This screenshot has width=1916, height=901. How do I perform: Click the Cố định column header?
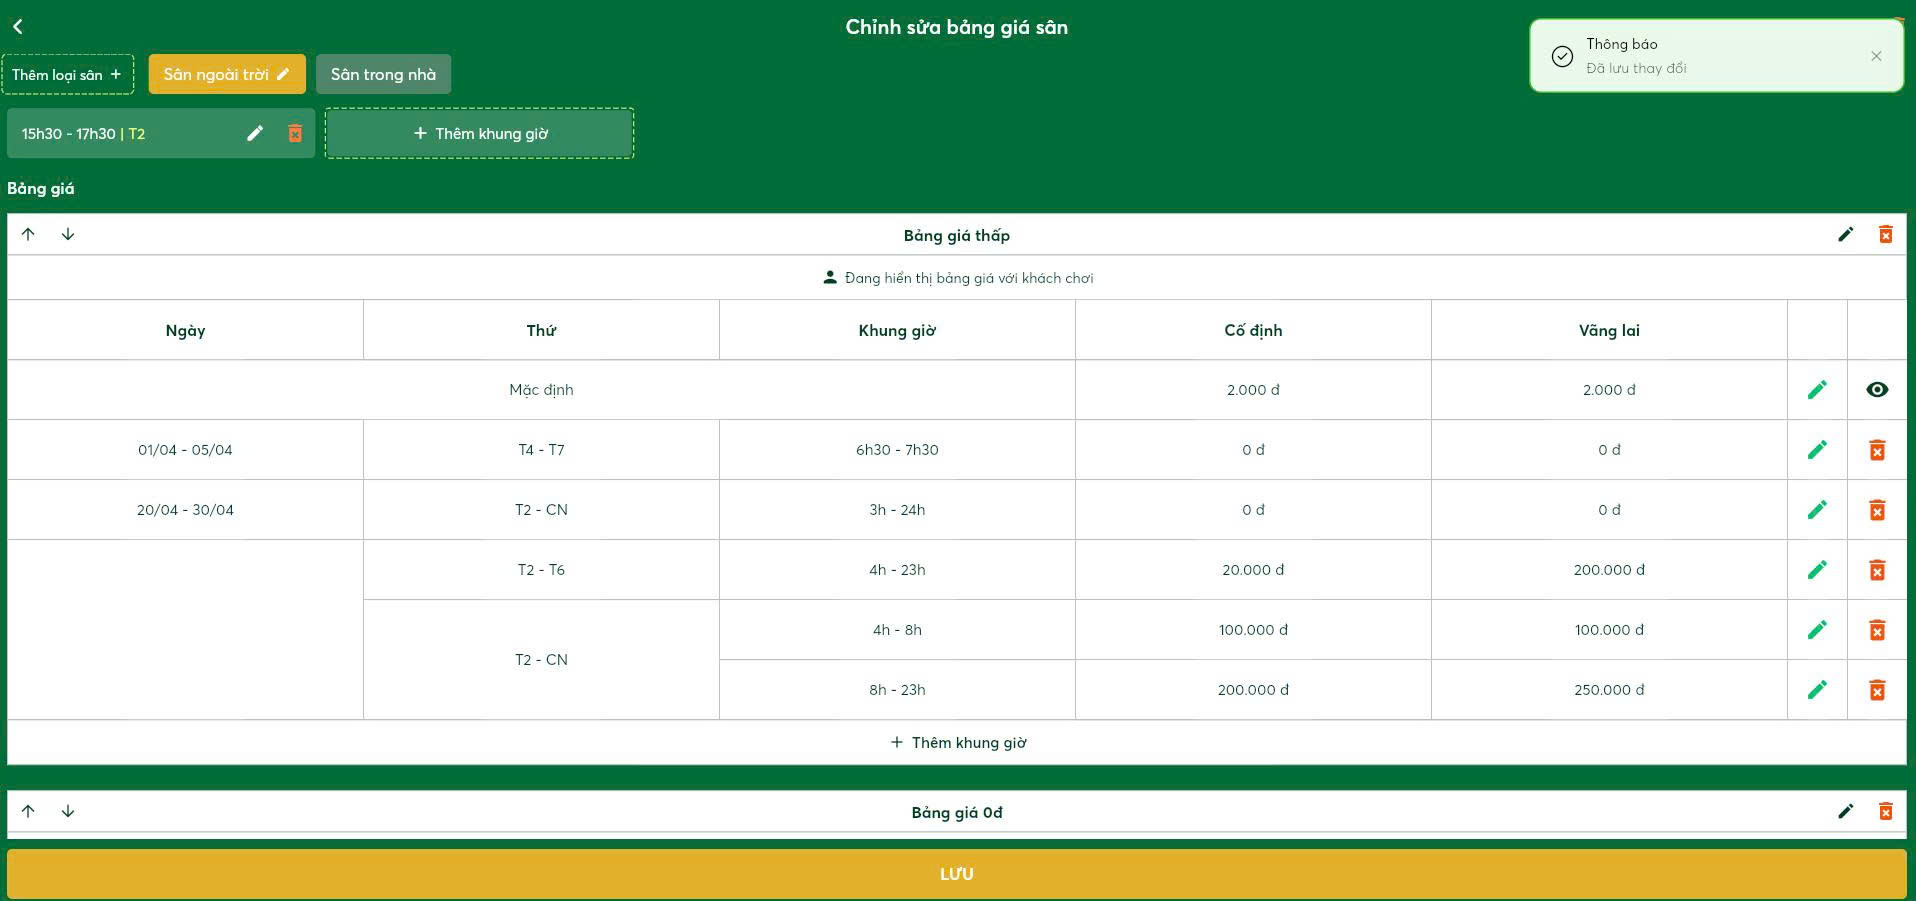(1253, 330)
